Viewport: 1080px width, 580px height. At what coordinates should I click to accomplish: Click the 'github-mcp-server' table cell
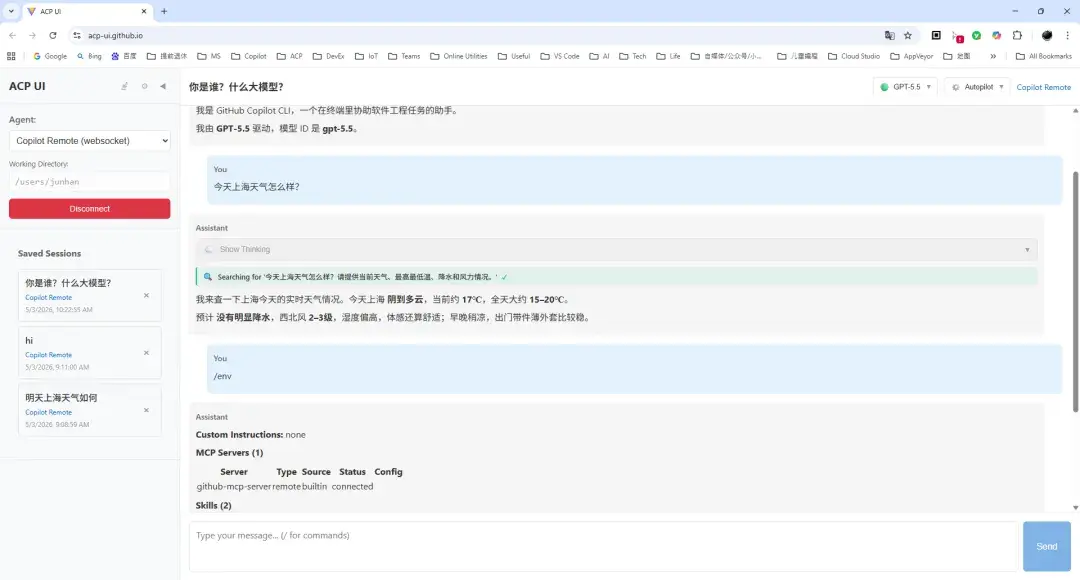tap(233, 486)
